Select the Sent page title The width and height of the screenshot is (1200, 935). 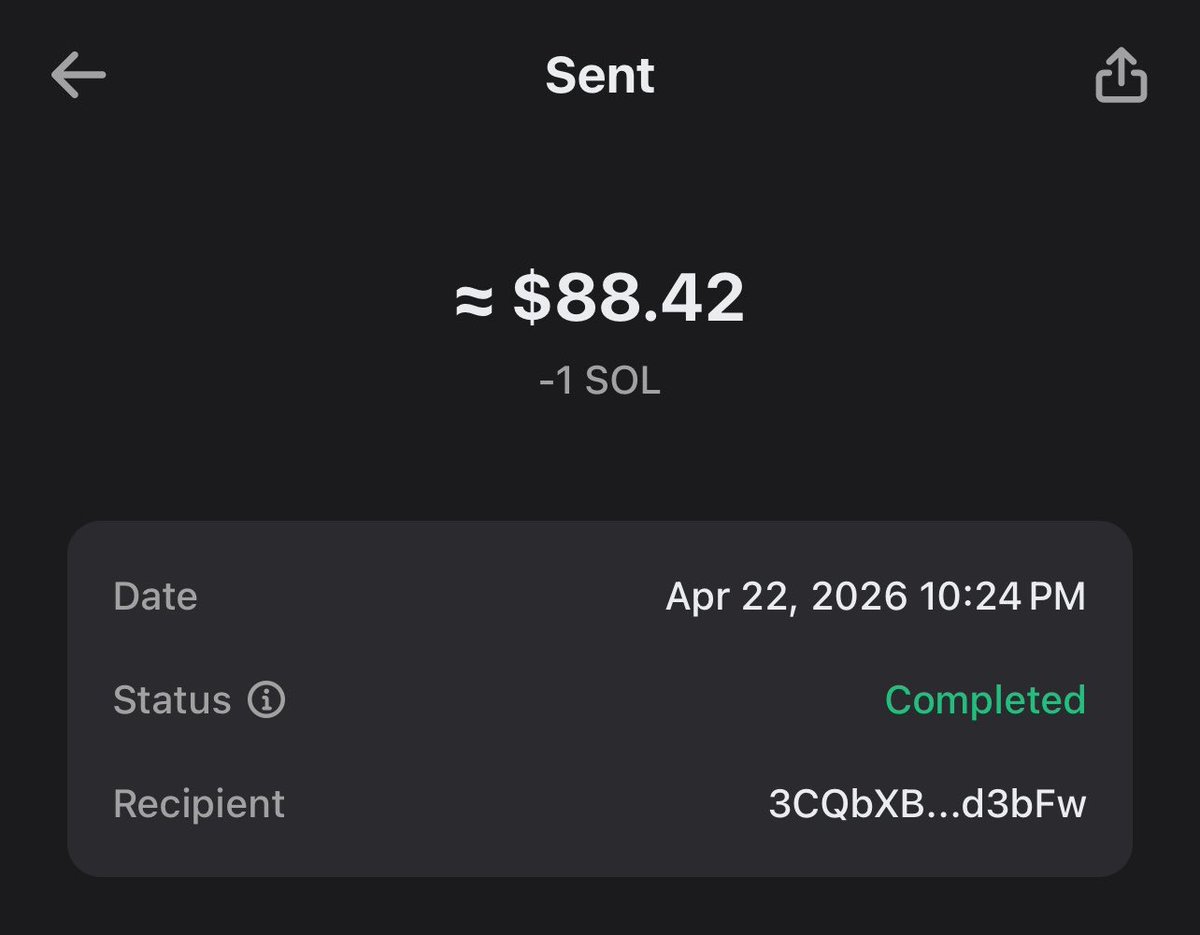tap(600, 76)
